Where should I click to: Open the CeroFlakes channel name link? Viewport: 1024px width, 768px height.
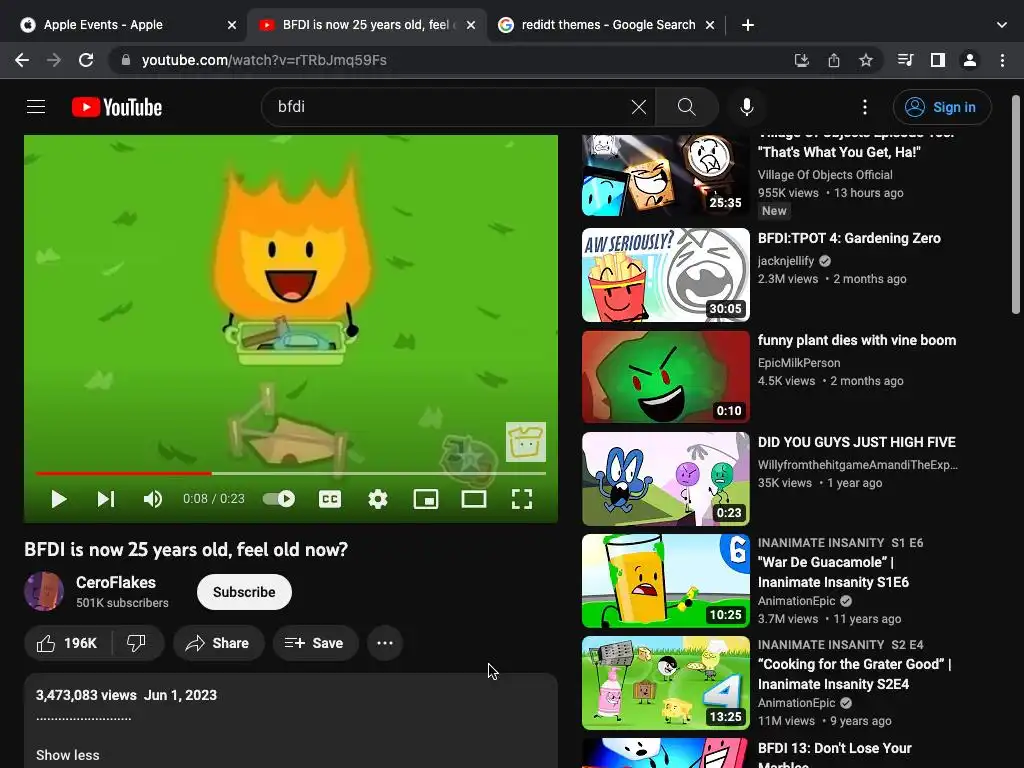pos(116,583)
